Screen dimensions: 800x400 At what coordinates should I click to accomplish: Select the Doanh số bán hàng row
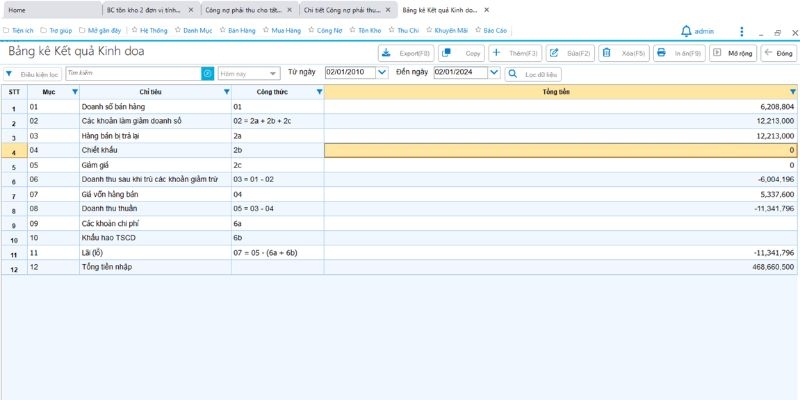pyautogui.click(x=399, y=107)
